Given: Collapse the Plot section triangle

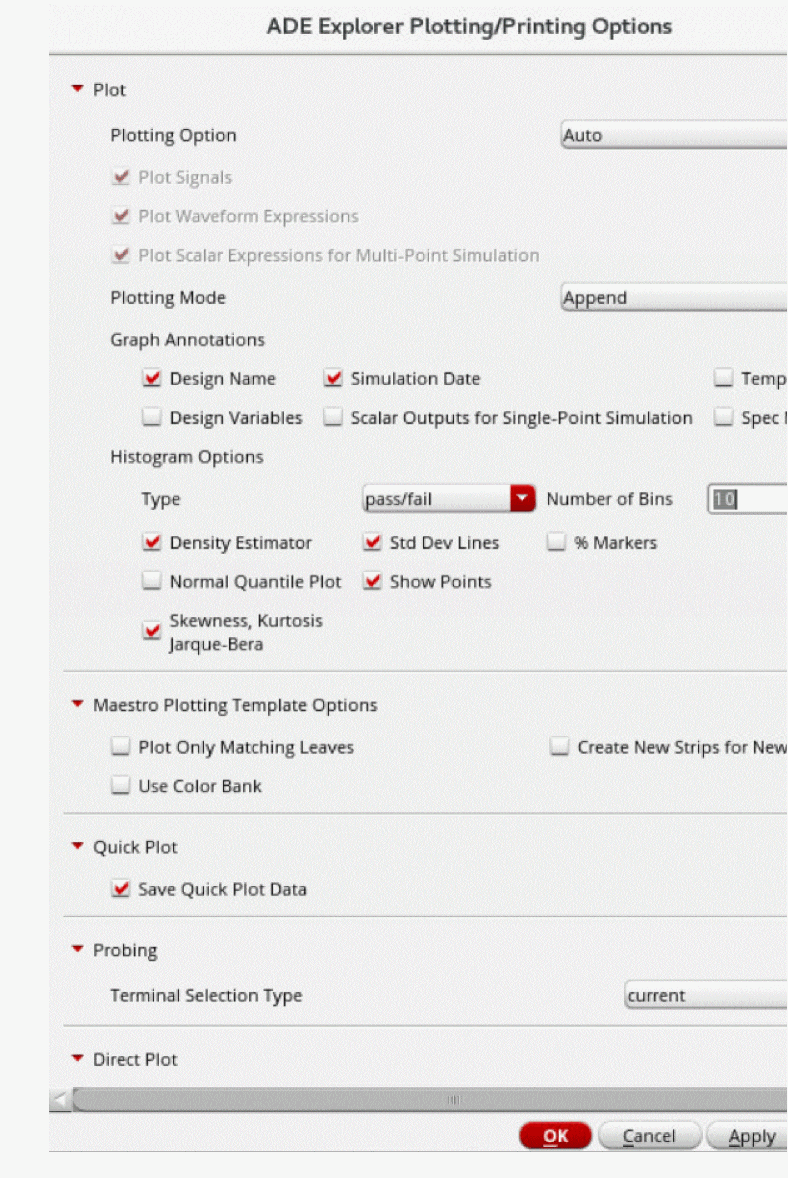Looking at the screenshot, I should pyautogui.click(x=78, y=89).
